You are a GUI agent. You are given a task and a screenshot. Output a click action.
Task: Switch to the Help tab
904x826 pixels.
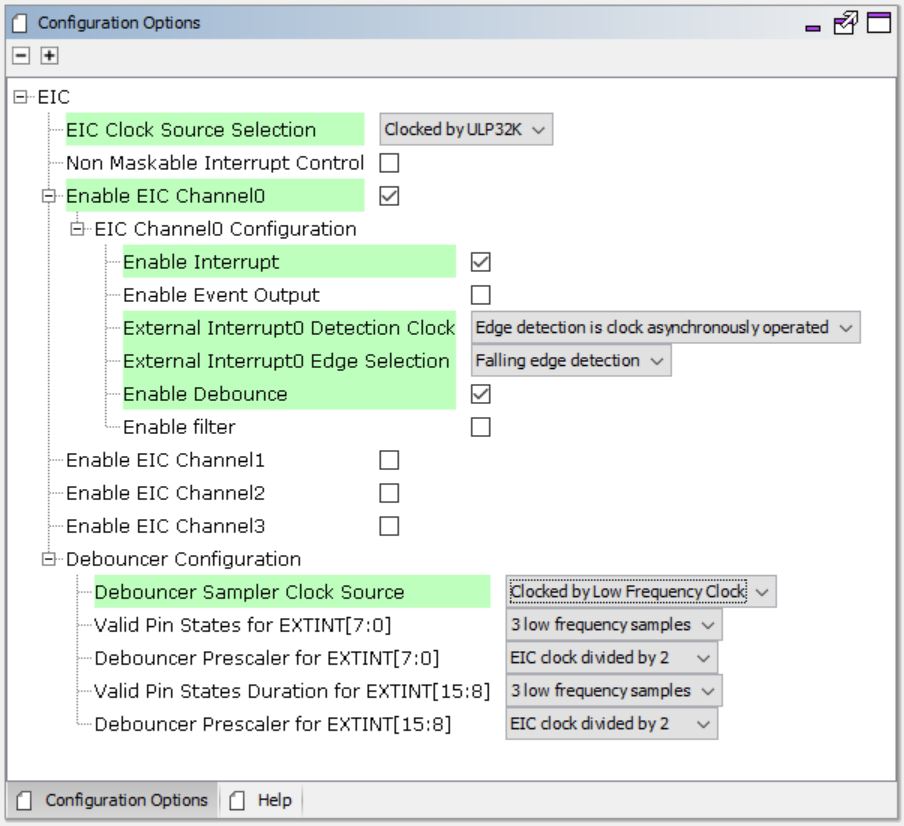[x=263, y=800]
